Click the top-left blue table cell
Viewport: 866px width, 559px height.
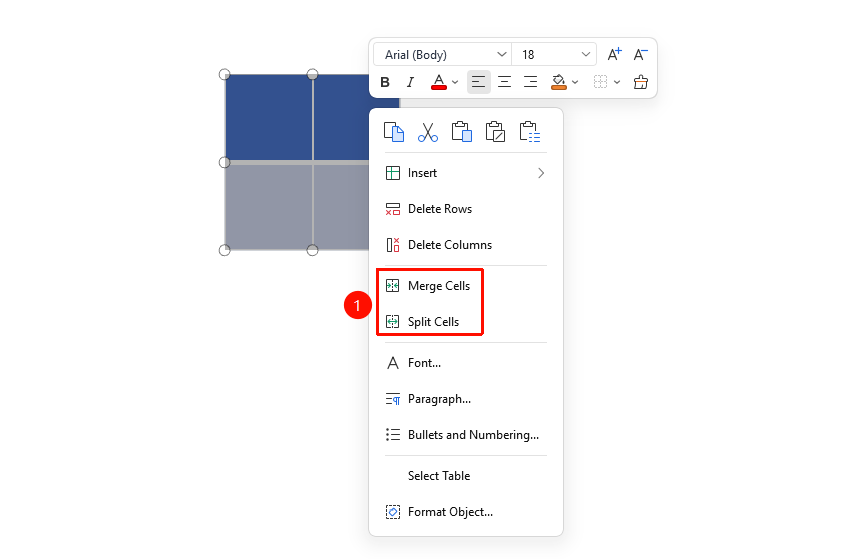pyautogui.click(x=268, y=118)
